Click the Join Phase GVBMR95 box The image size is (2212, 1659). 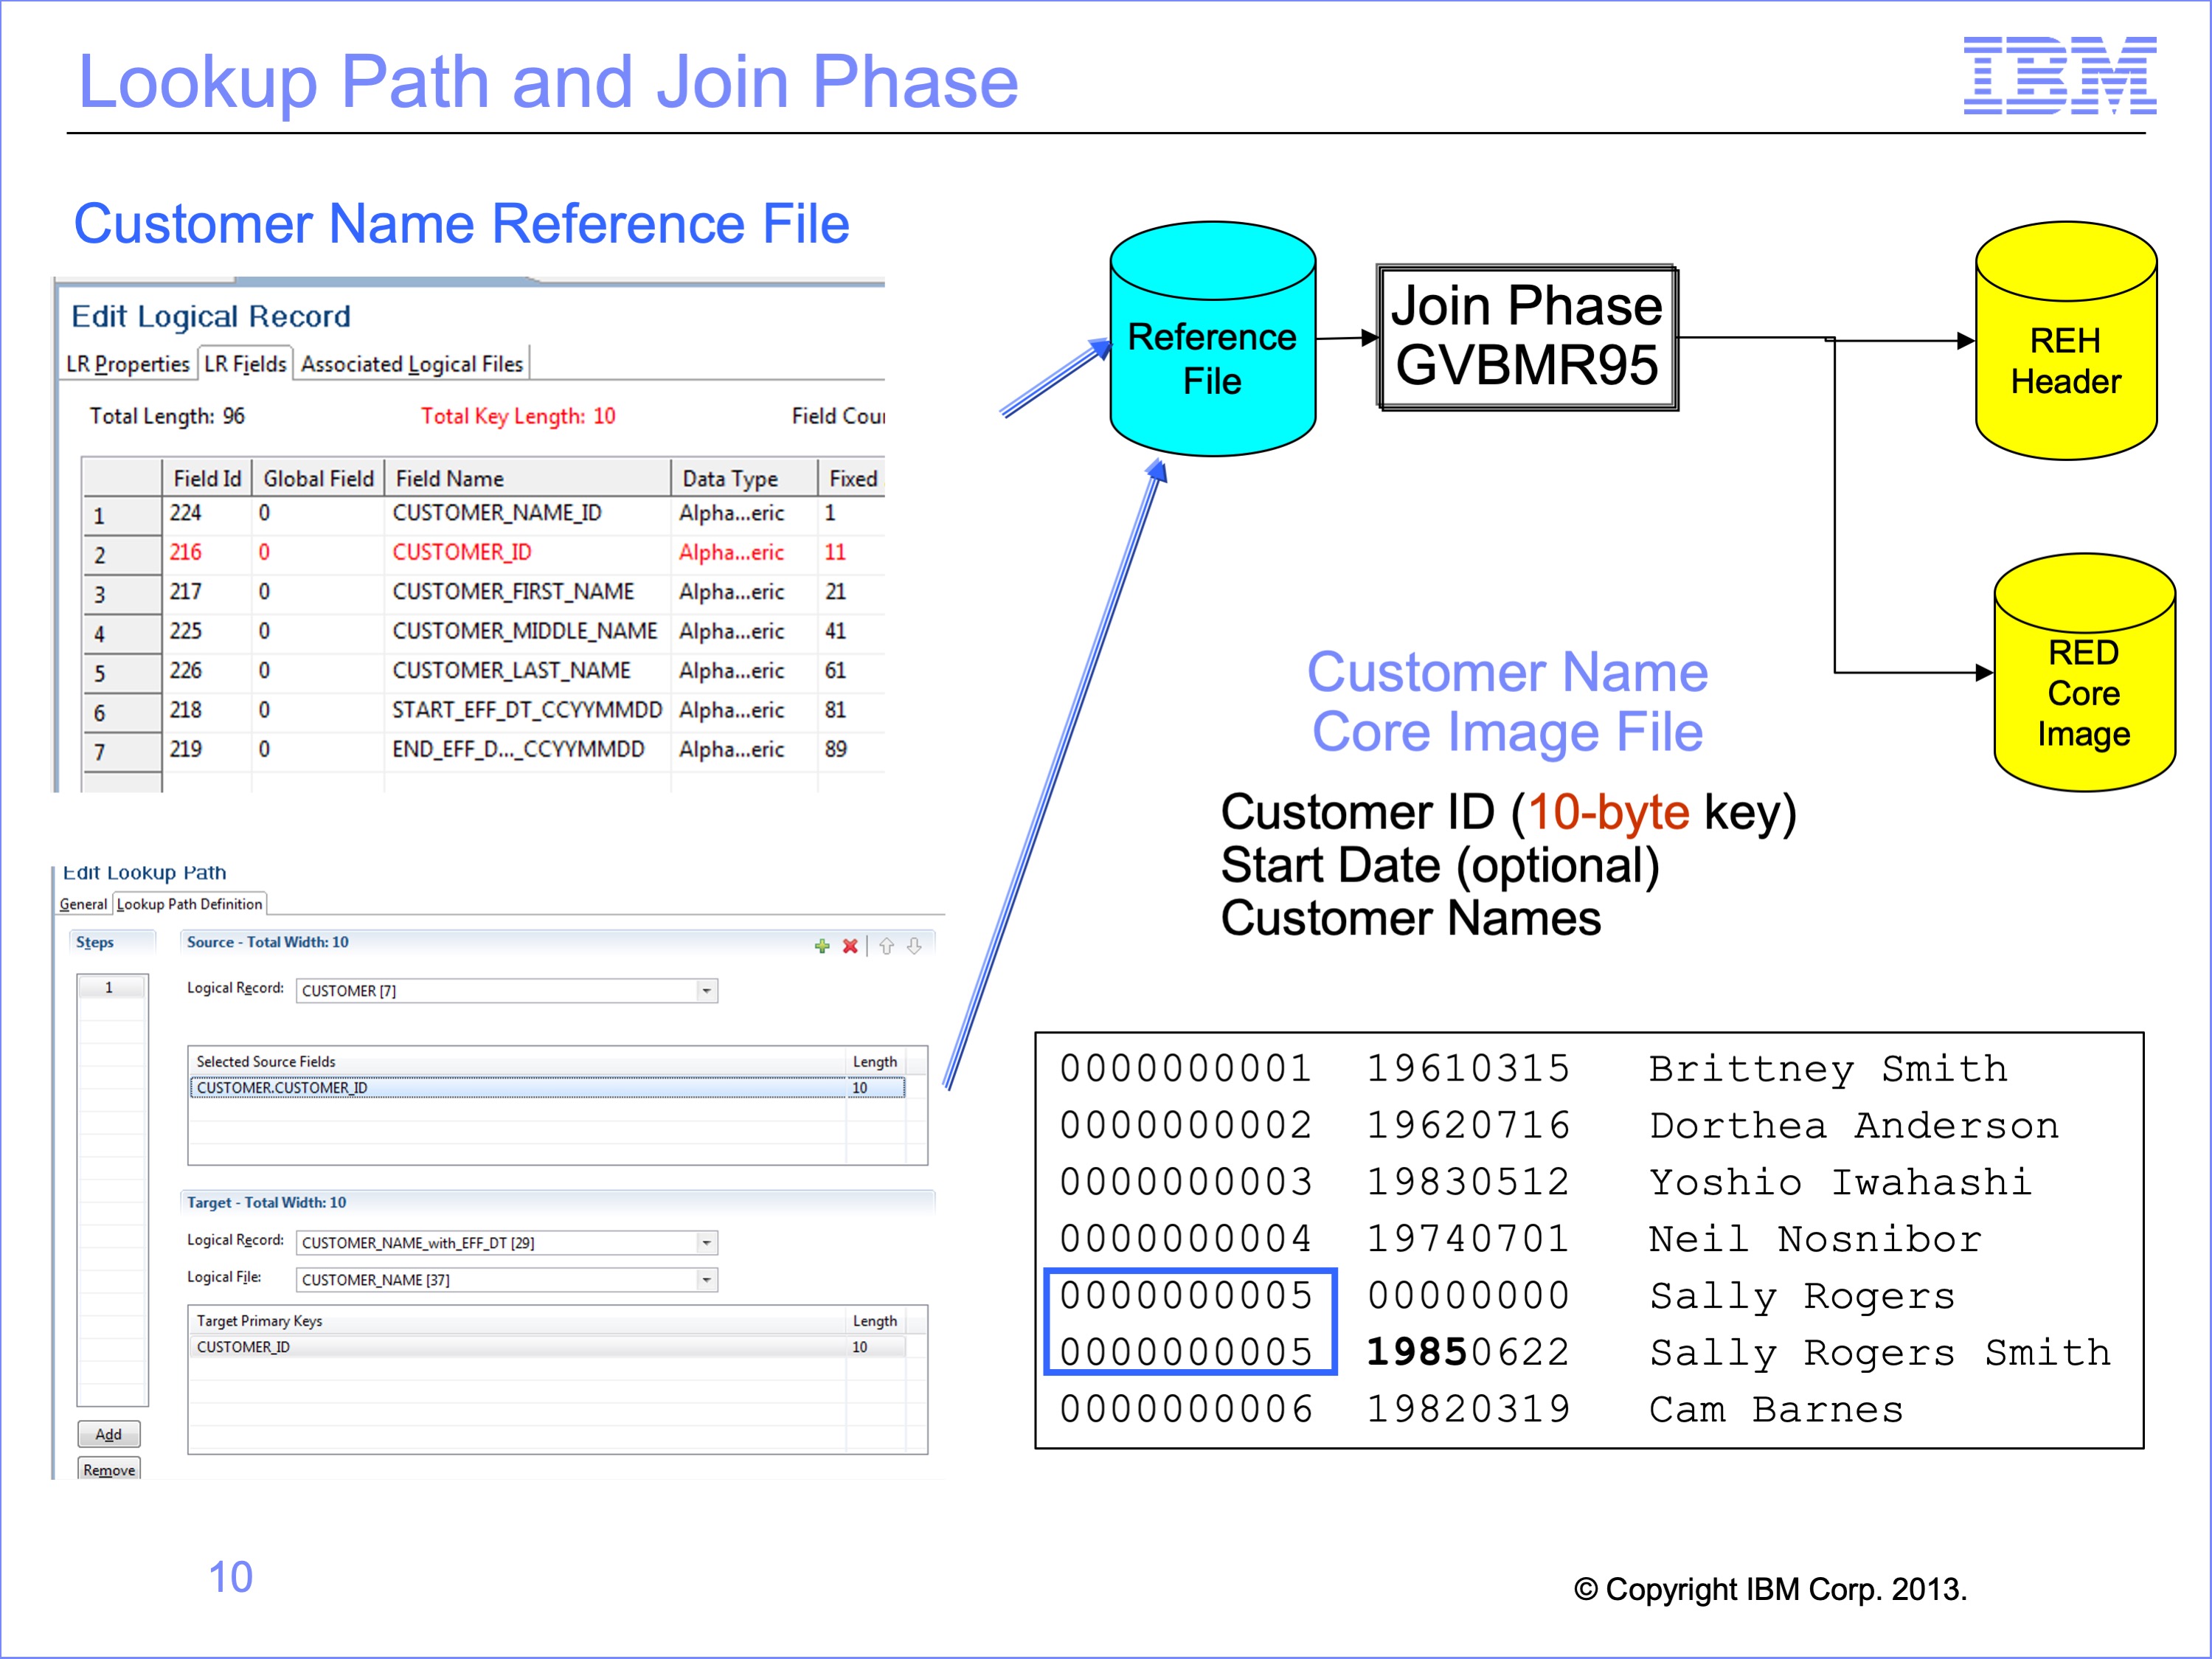pyautogui.click(x=1527, y=337)
